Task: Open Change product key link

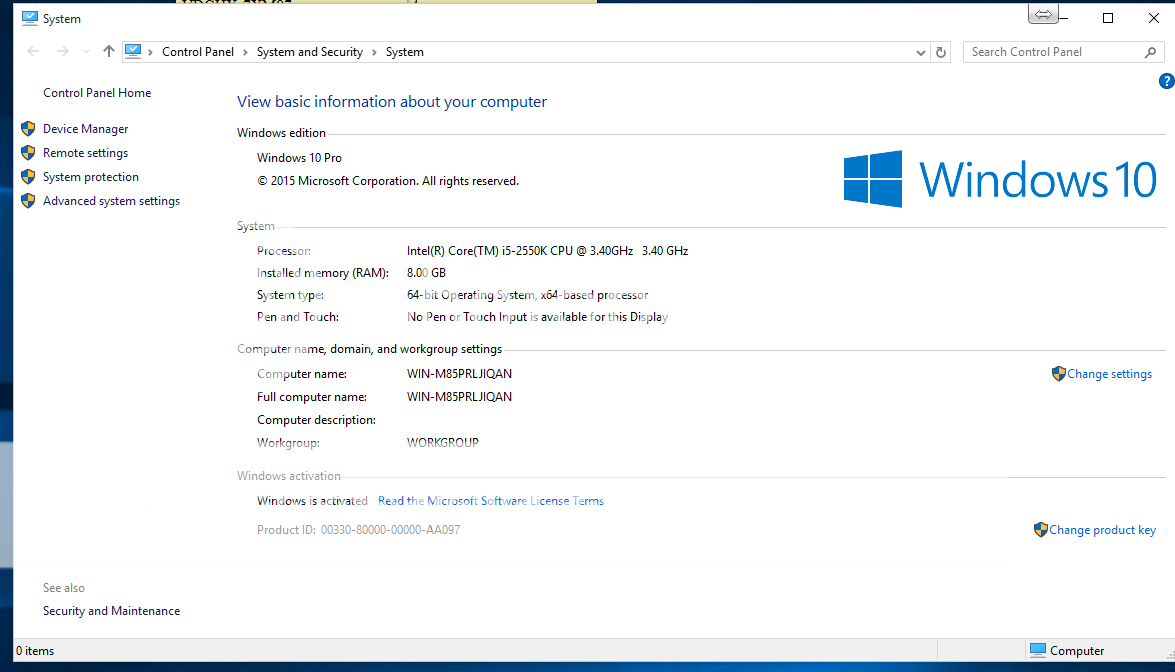Action: pyautogui.click(x=1102, y=530)
